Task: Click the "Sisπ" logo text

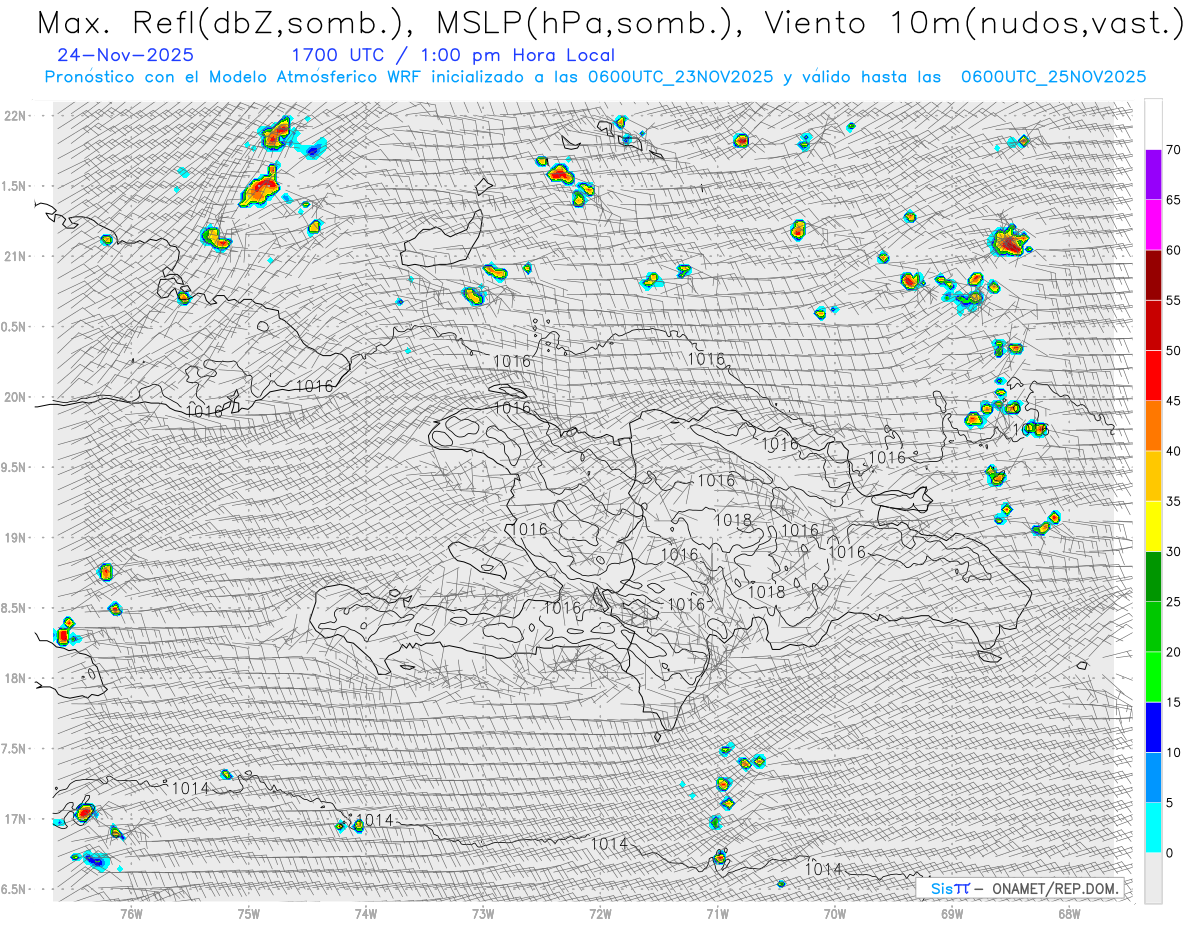Action: click(x=950, y=888)
